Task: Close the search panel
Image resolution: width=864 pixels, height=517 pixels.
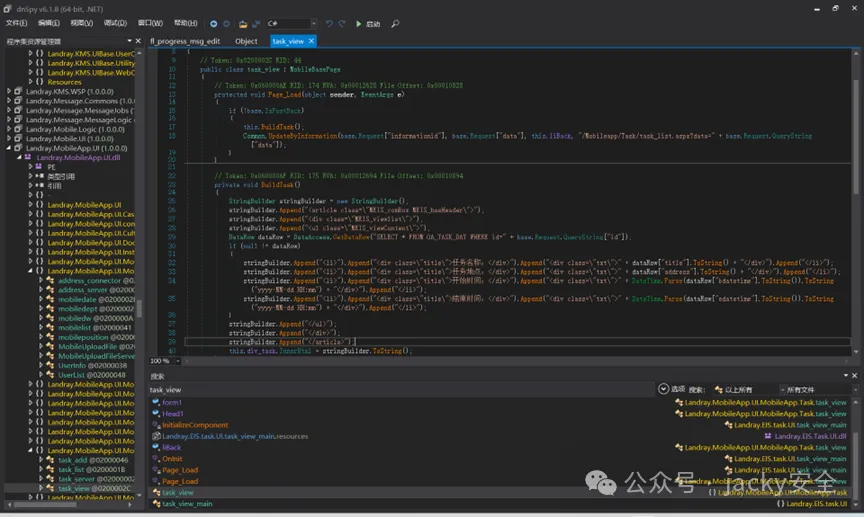Action: point(855,375)
